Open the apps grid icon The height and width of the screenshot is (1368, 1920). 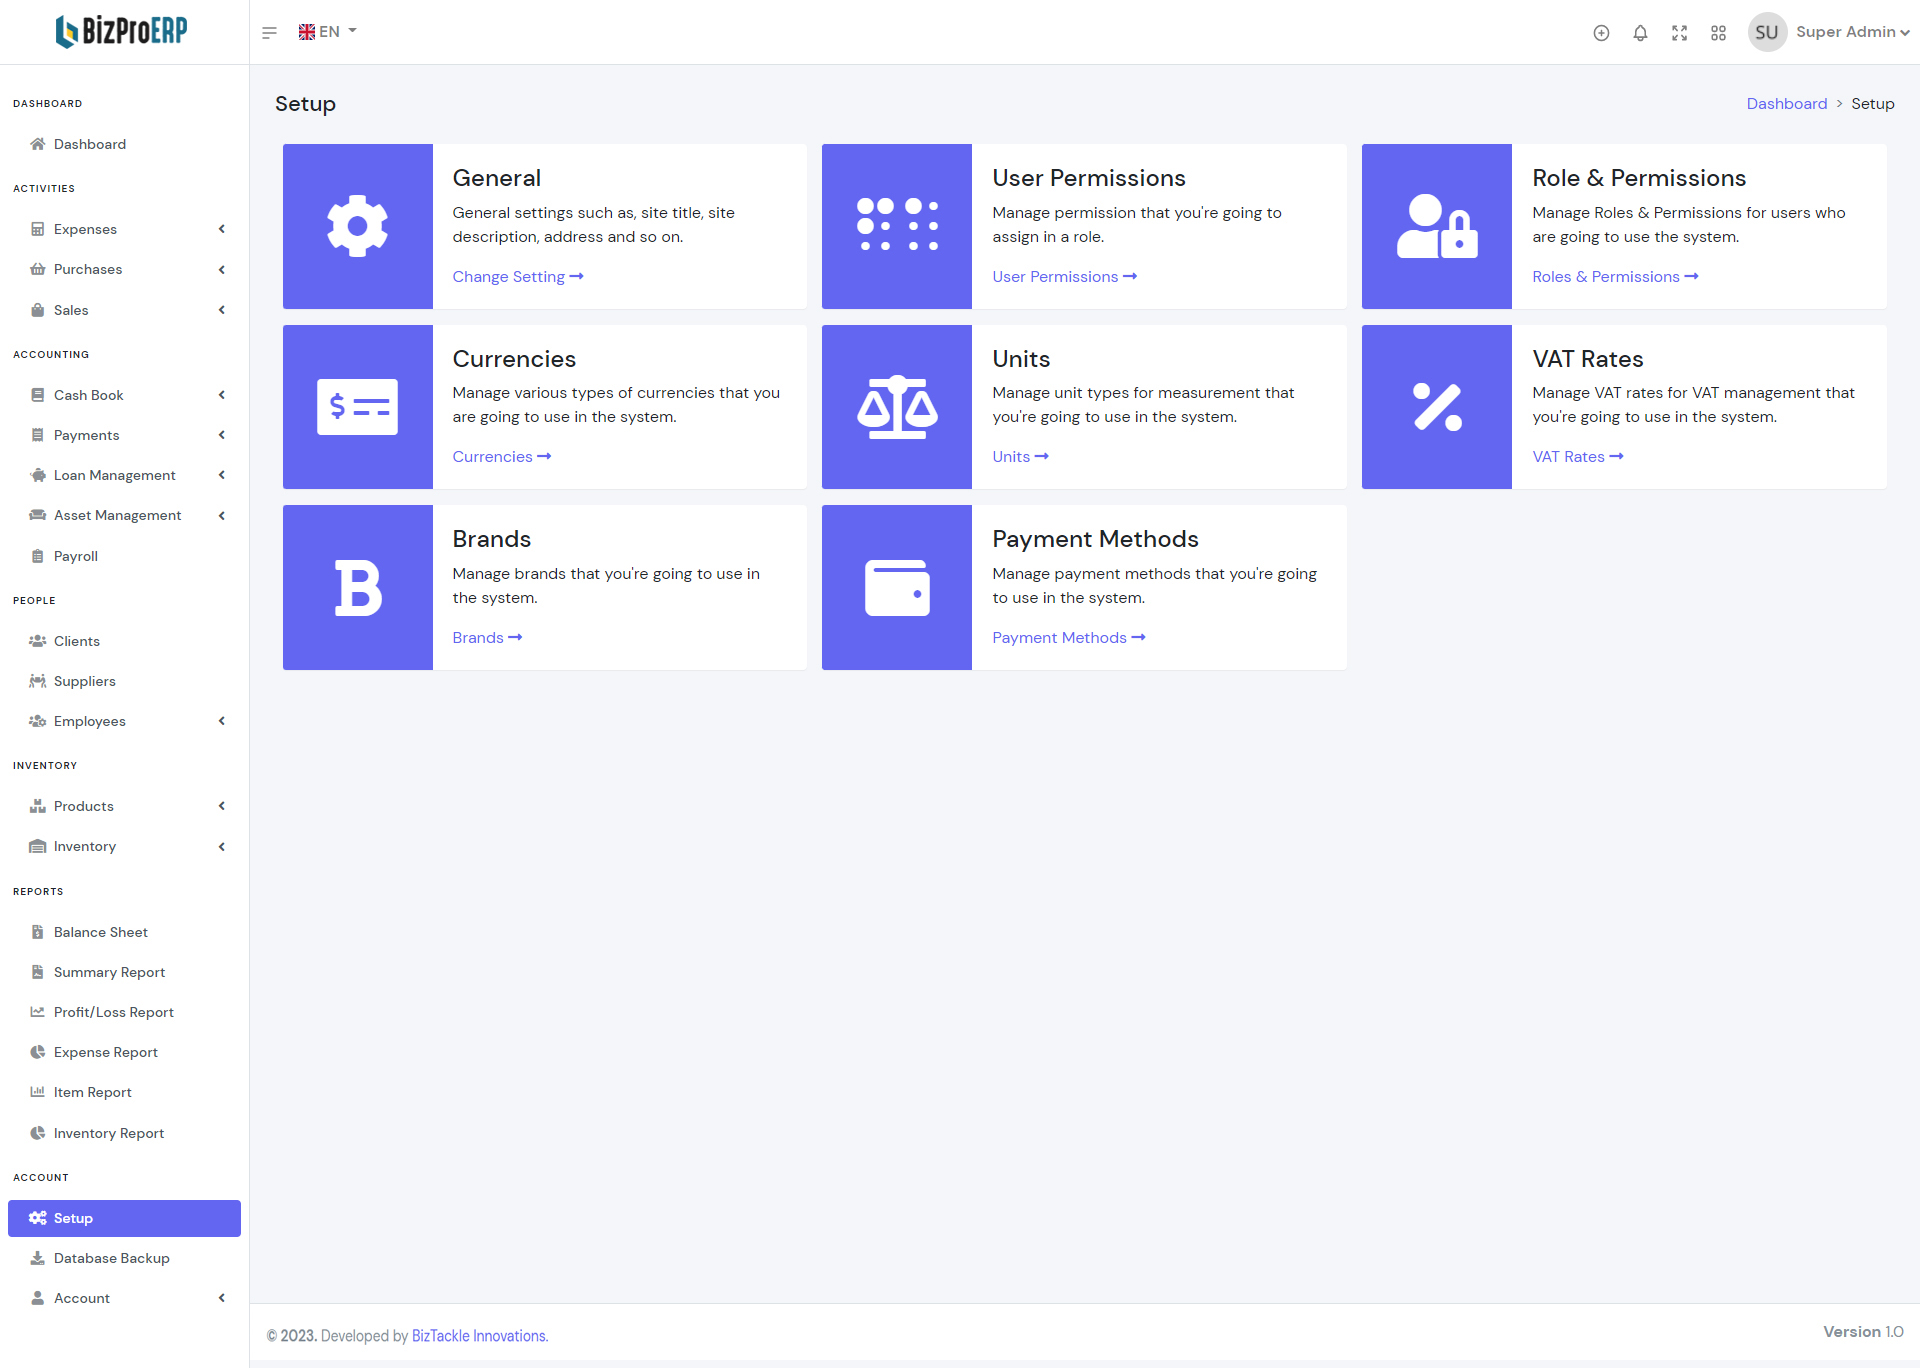1718,33
